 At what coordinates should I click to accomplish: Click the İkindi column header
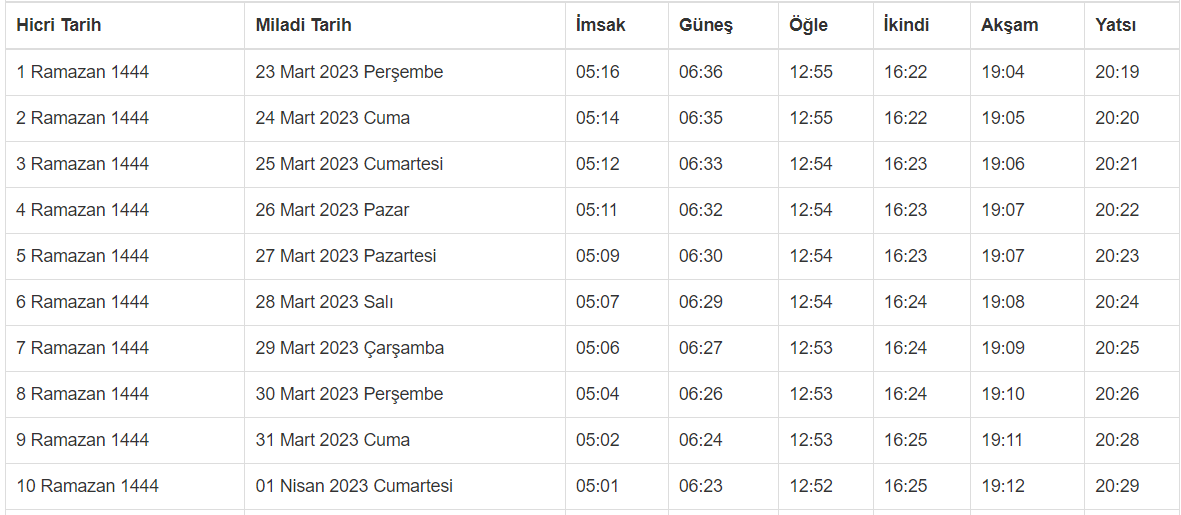(x=907, y=26)
